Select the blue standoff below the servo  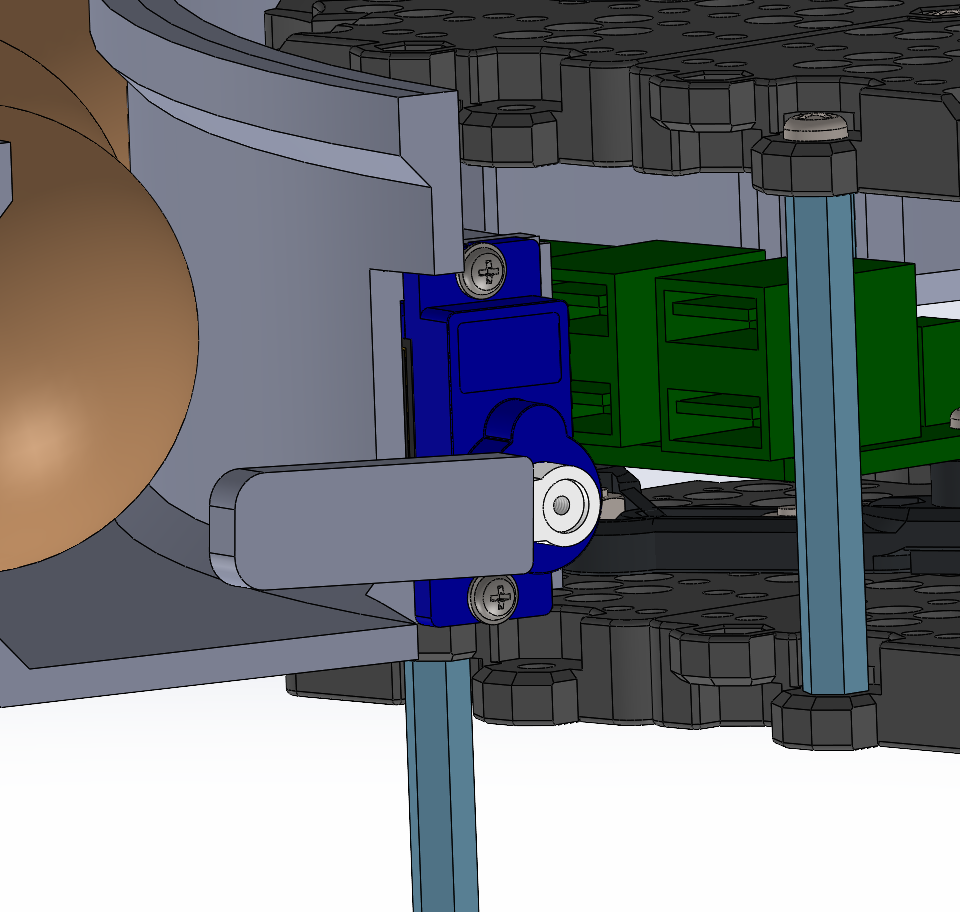(x=442, y=780)
